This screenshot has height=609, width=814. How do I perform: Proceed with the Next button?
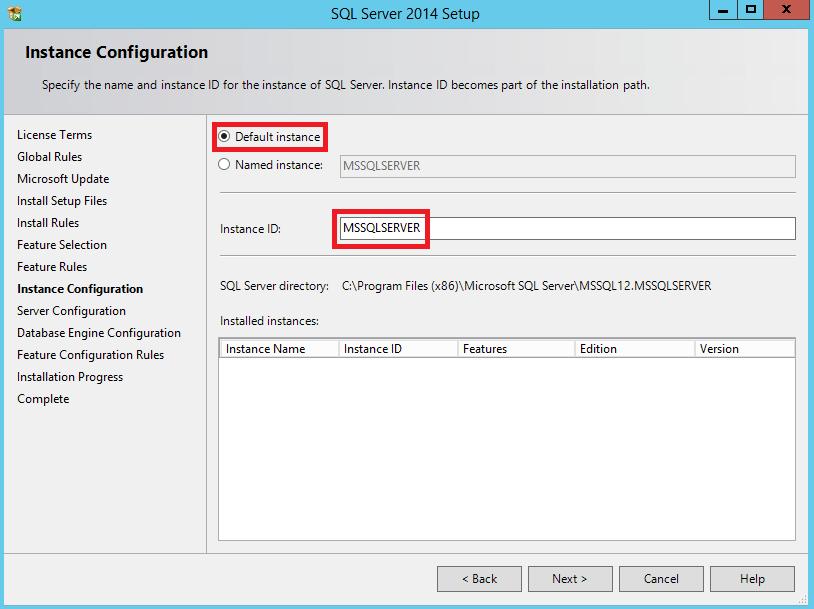(x=570, y=579)
